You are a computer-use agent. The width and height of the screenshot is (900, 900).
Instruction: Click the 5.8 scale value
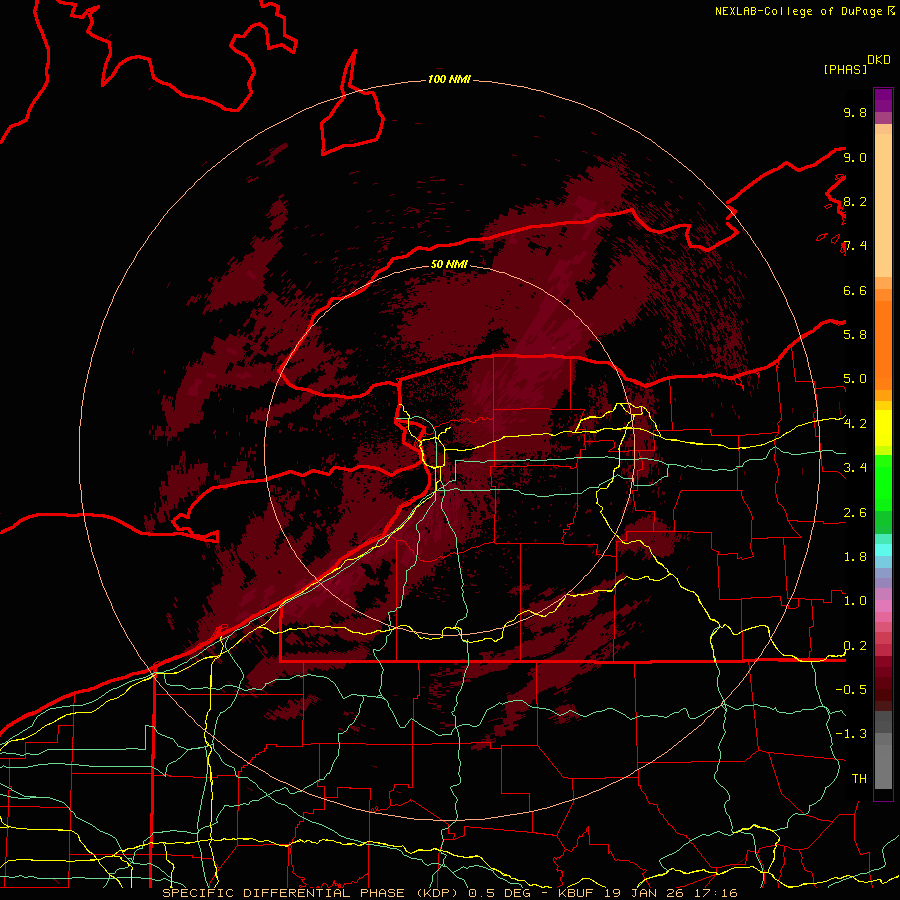coord(855,335)
